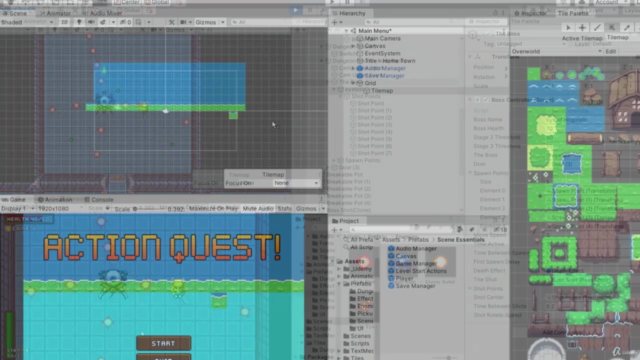640x360 pixels.
Task: Open the Game view Gizmos dropdown
Action: 311,209
